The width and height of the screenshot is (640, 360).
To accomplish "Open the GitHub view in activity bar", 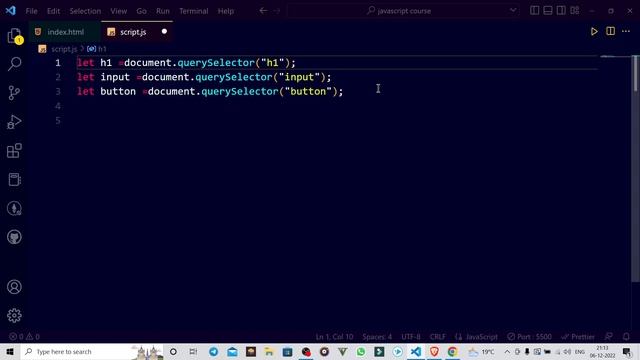I will point(14,237).
